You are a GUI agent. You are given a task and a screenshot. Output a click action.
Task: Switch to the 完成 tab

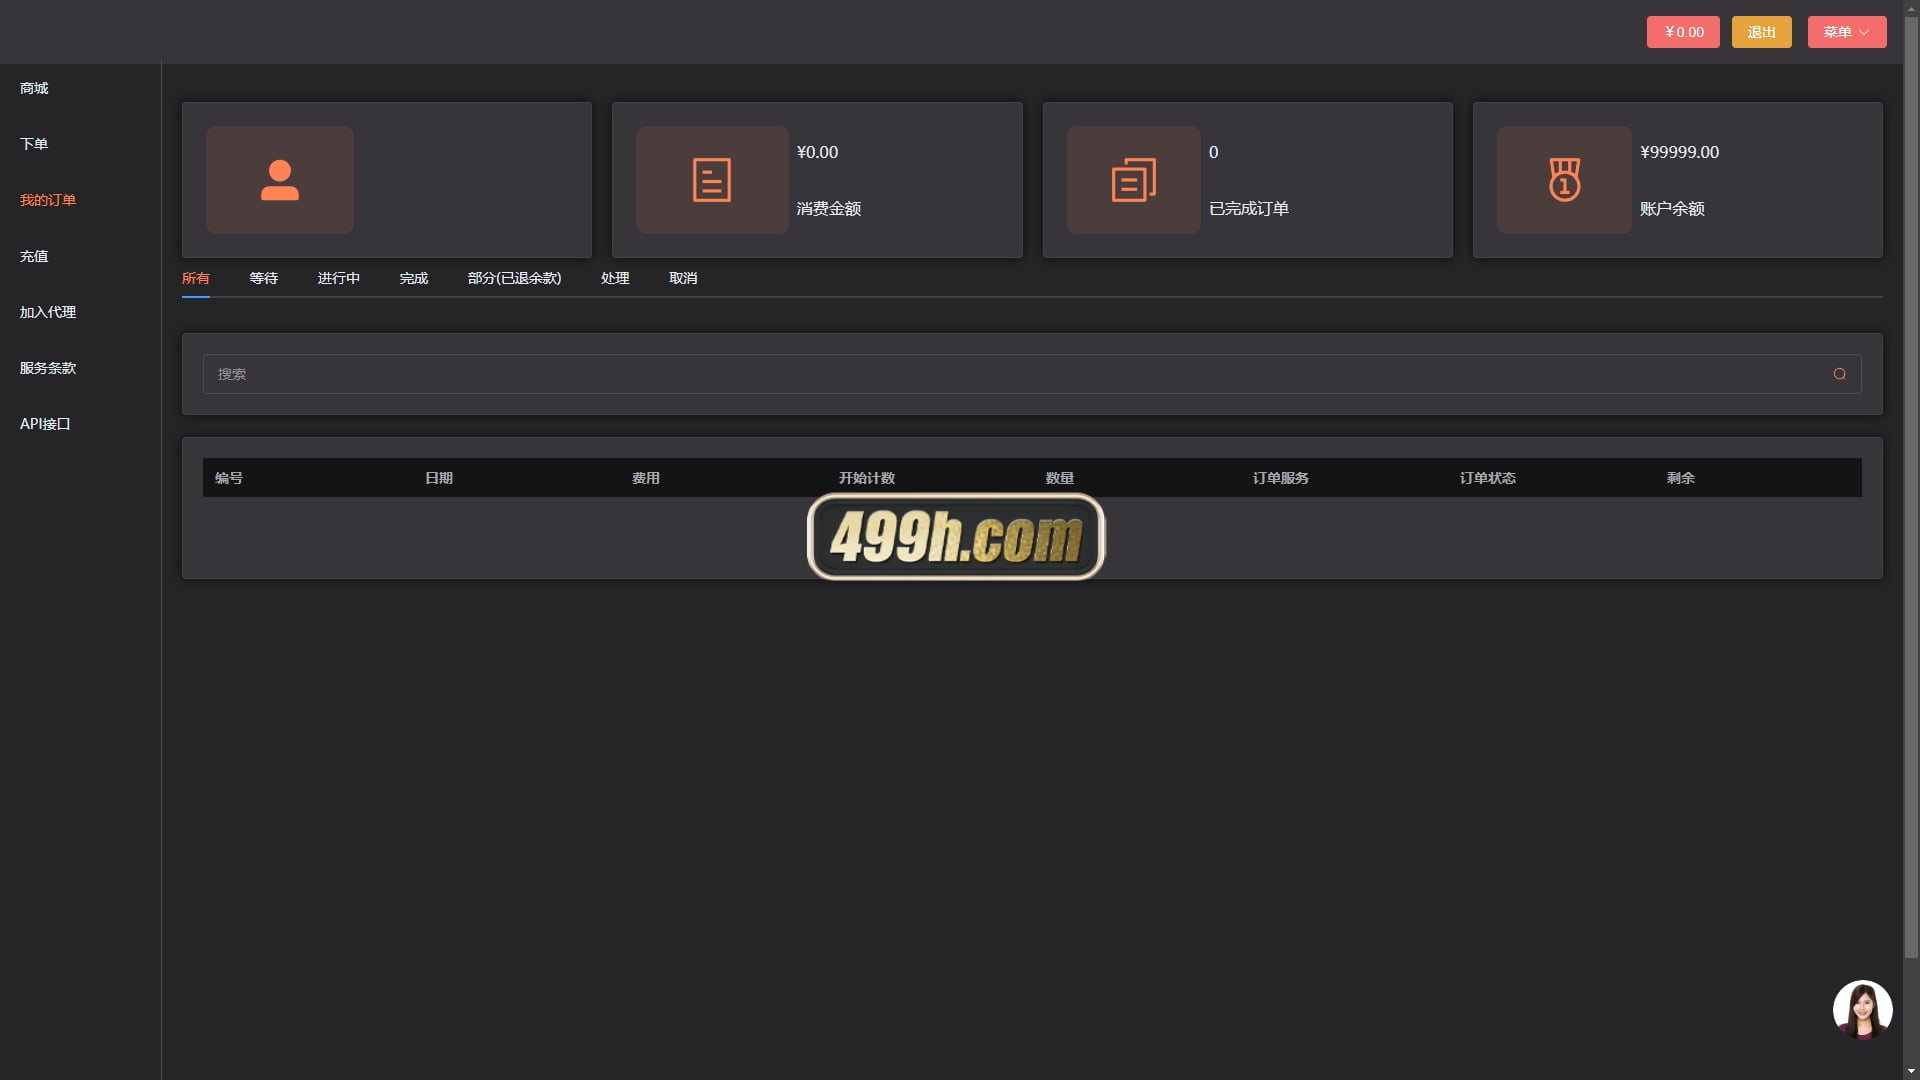pyautogui.click(x=414, y=278)
